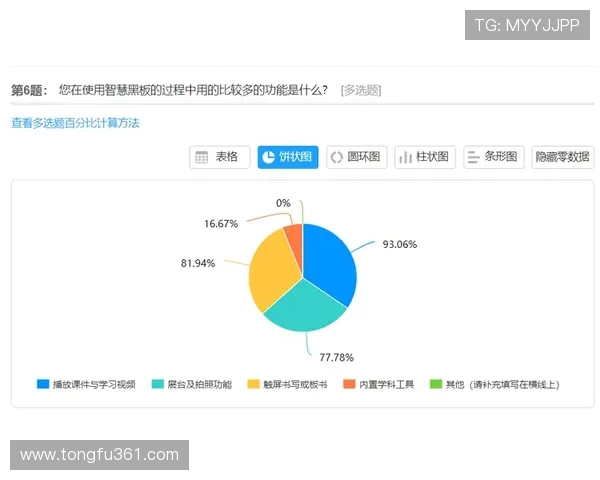Toggle yellow legend swatch 触屏书写或板书
Screen dimensions: 600x480
point(253,384)
